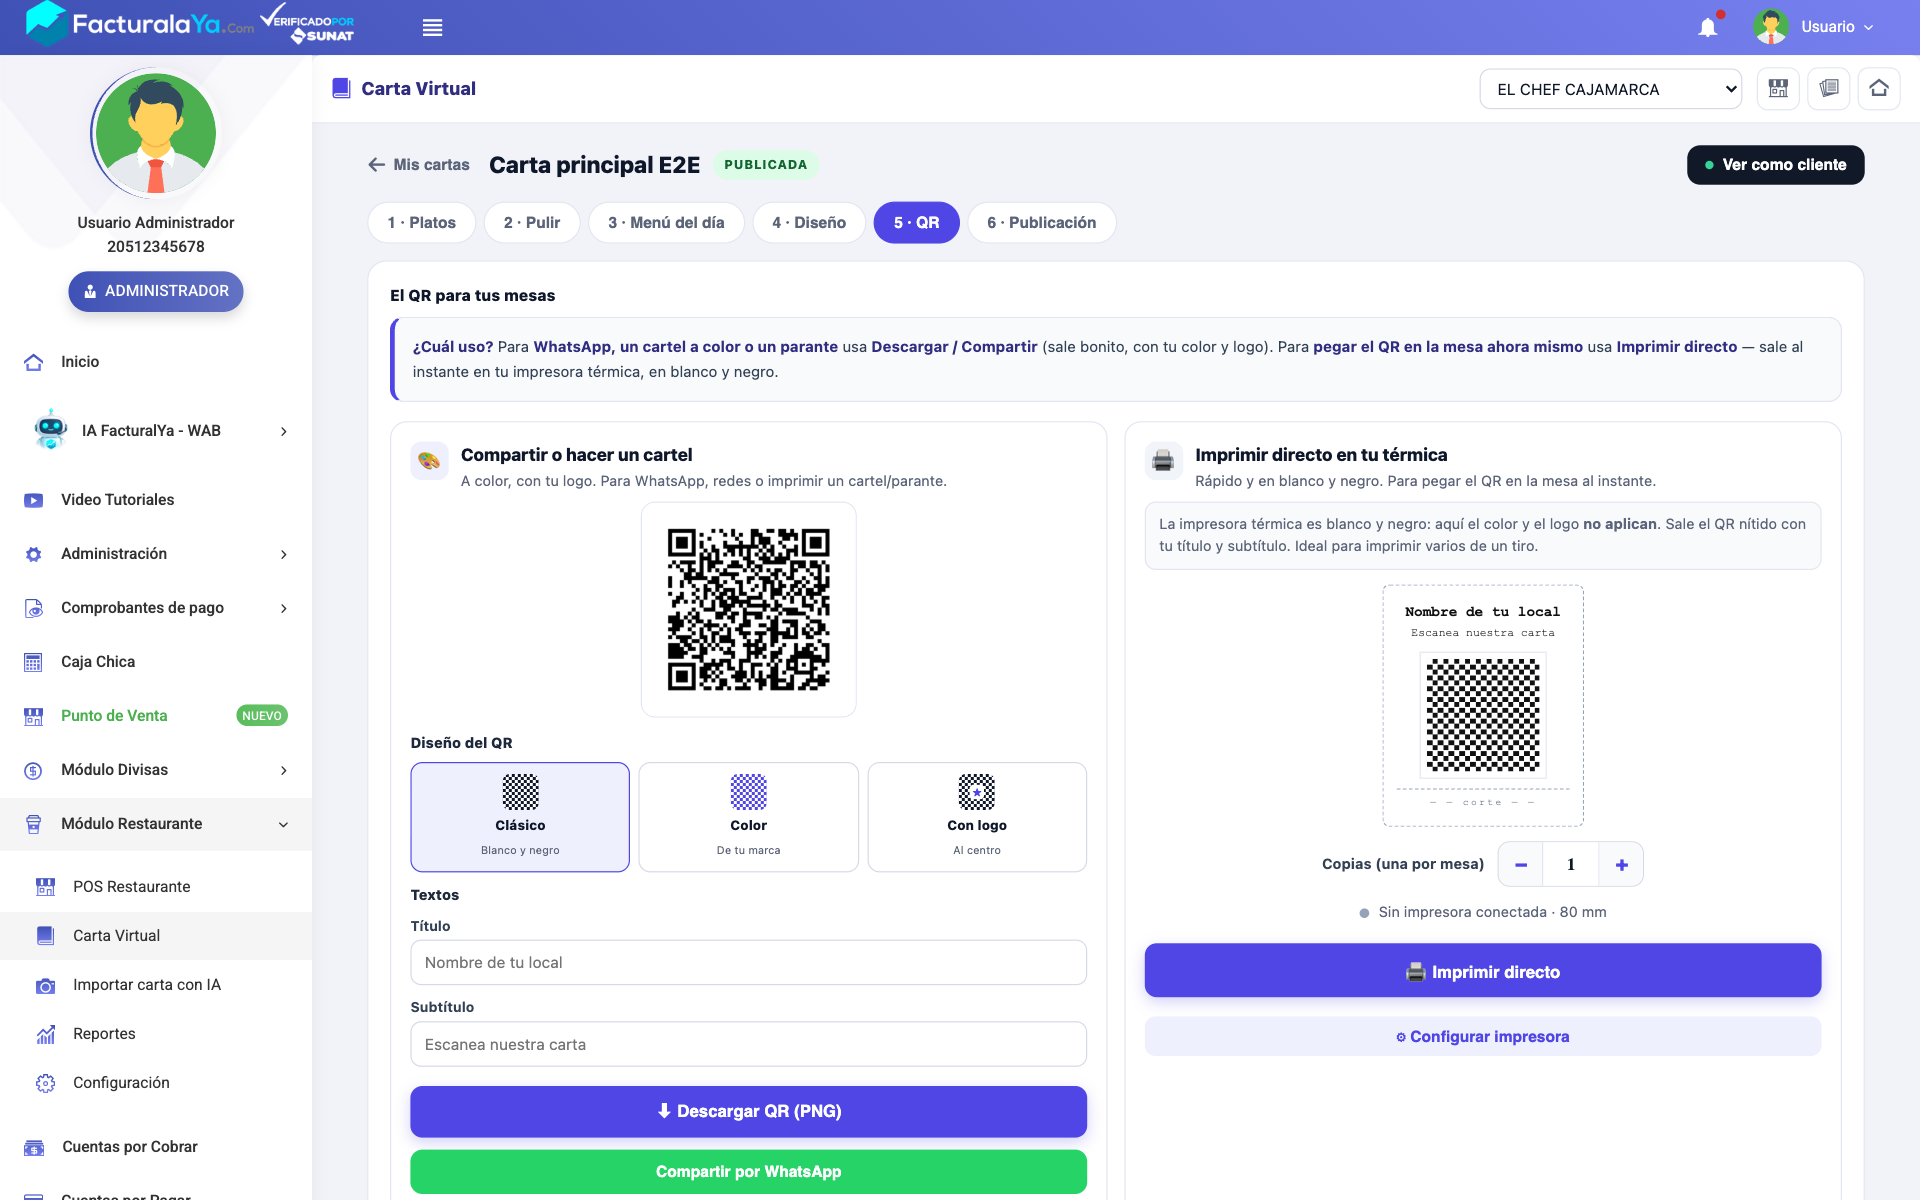Click the Caja Chica calculator icon
Image resolution: width=1920 pixels, height=1200 pixels.
point(34,662)
